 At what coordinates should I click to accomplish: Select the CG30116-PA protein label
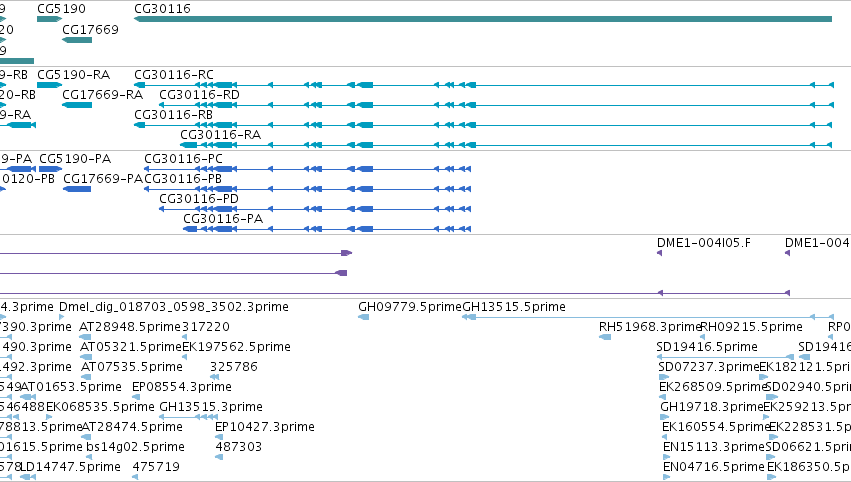click(223, 219)
